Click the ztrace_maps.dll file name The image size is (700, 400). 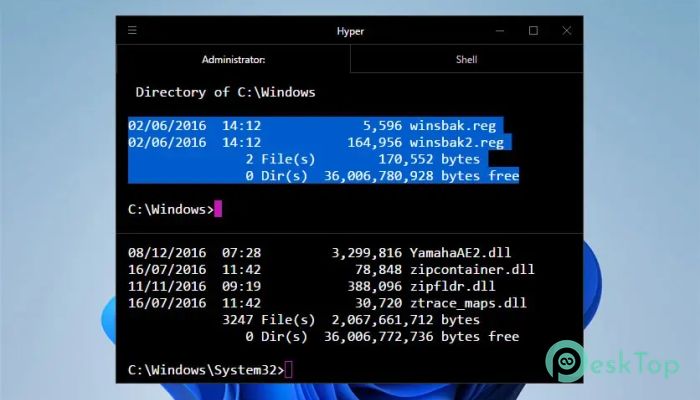point(468,303)
